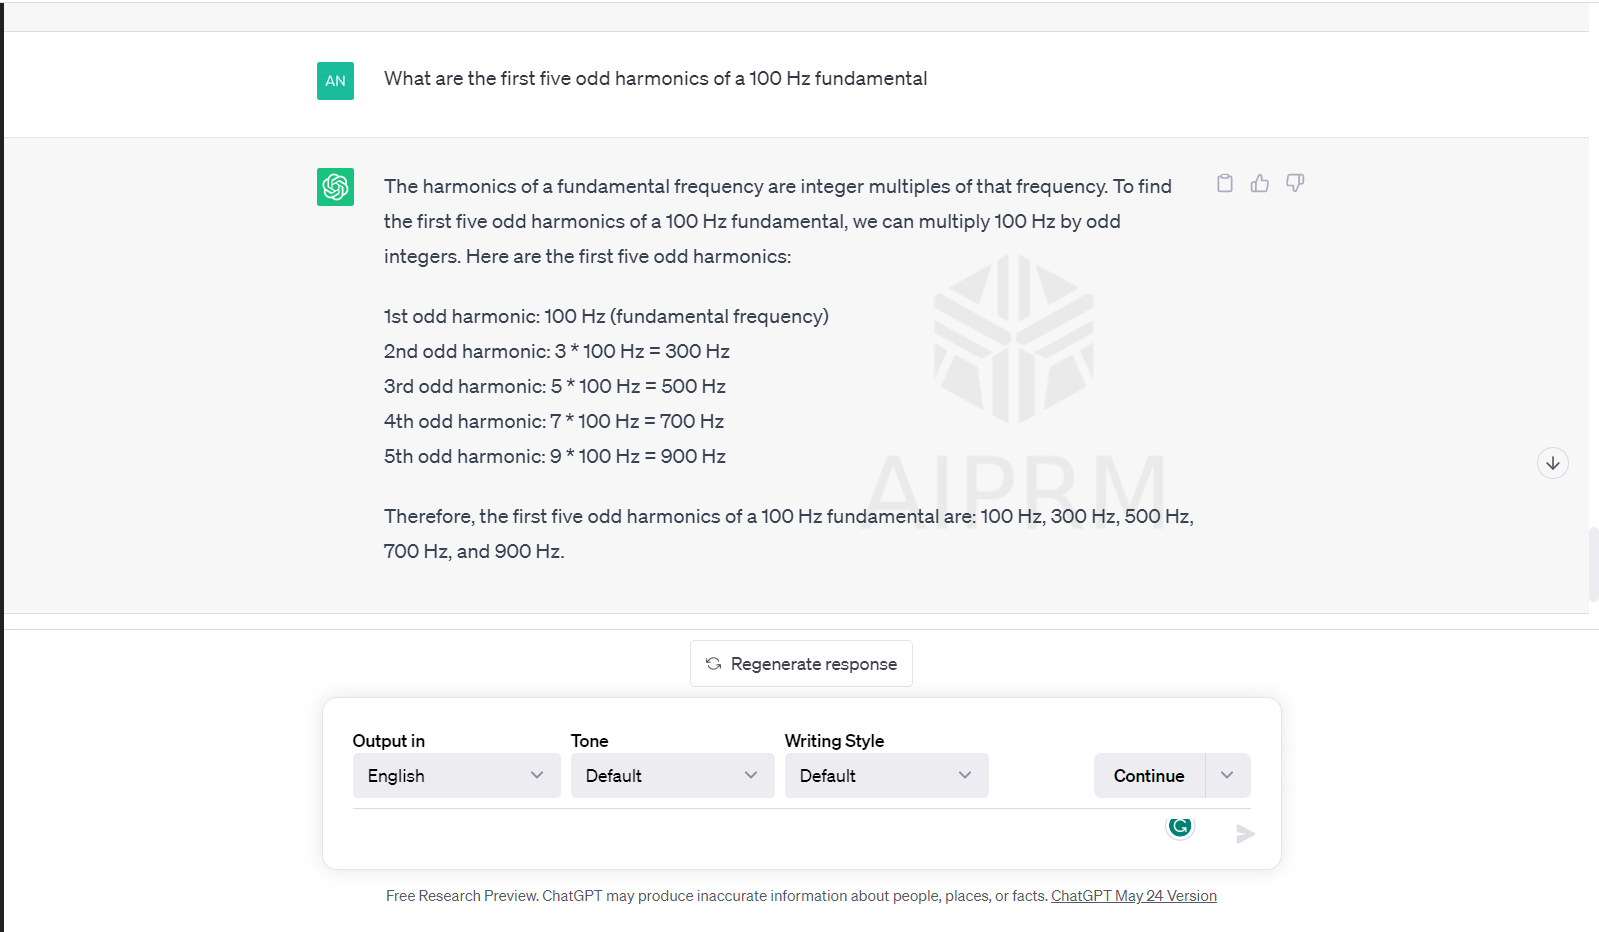Screen dimensions: 1599x932
Task: Click the ChatGPT logo avatar
Action: tap(336, 187)
